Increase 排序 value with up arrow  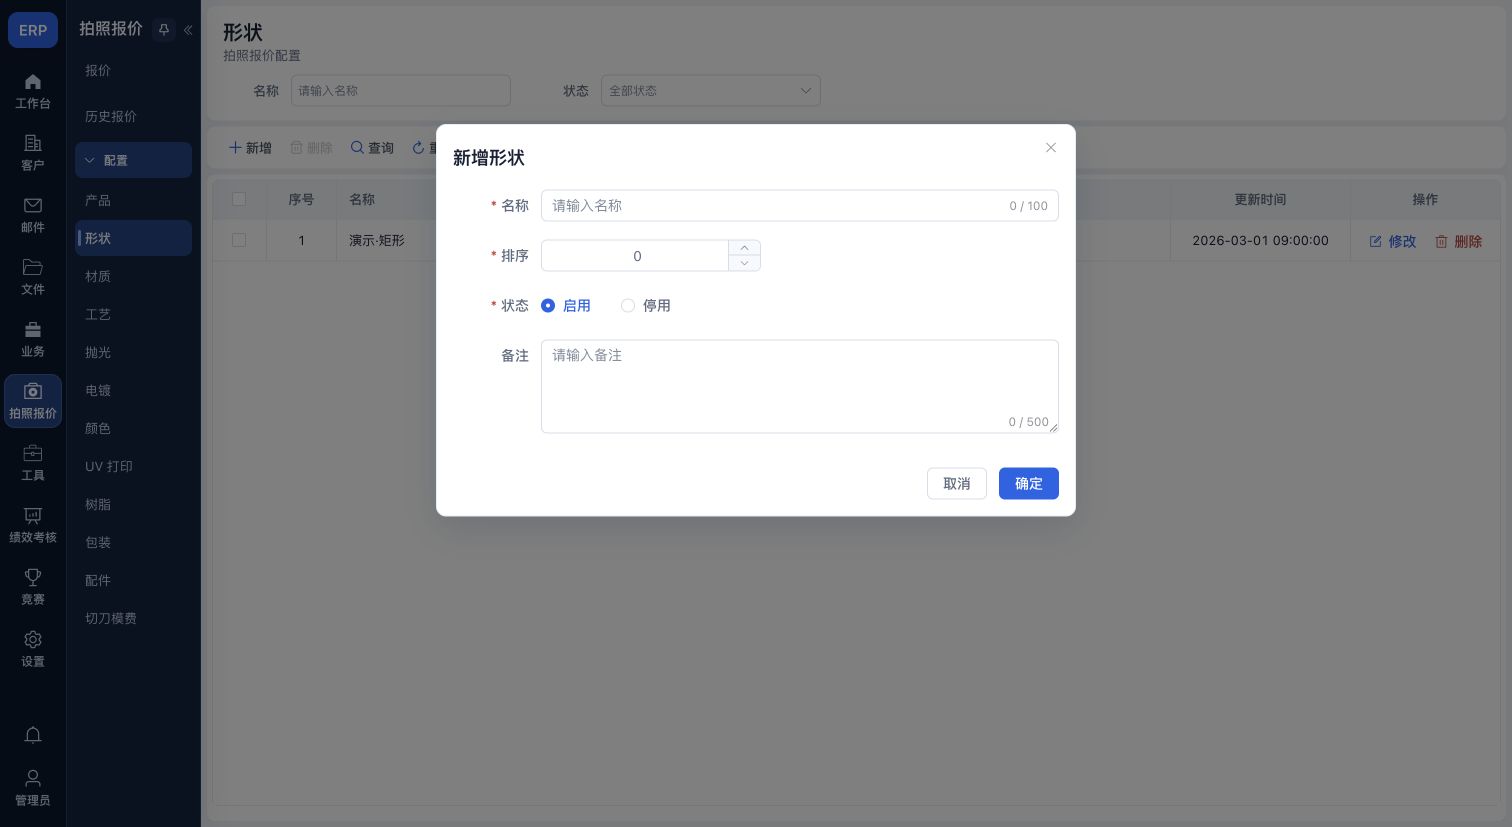pyautogui.click(x=744, y=248)
